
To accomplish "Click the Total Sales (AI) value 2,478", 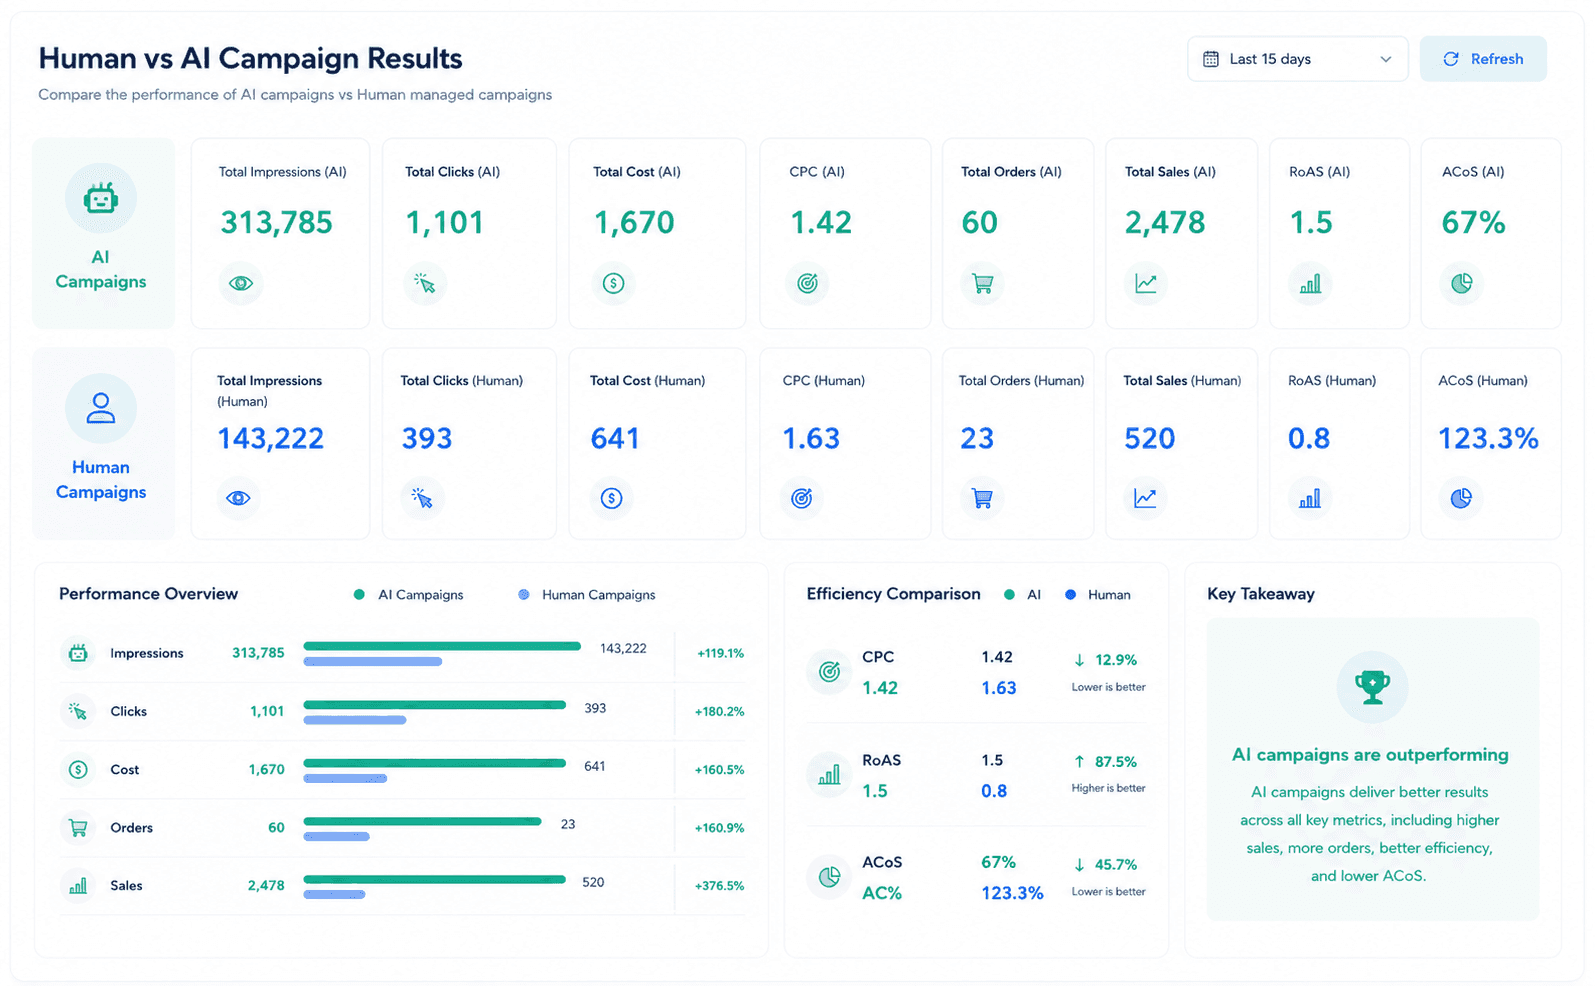I will pyautogui.click(x=1165, y=223).
